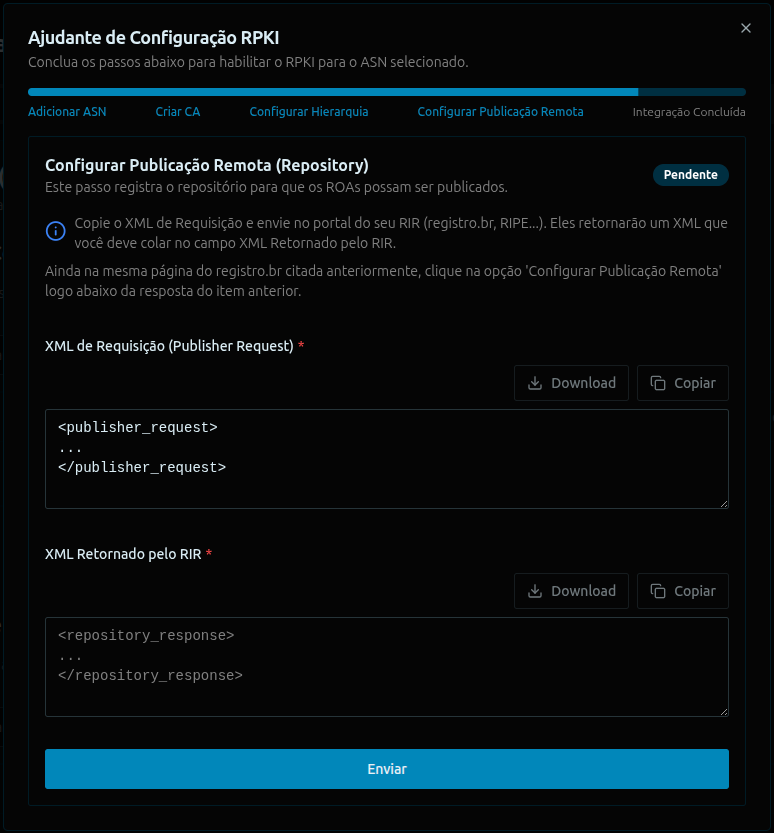Click the download icon above the RIR response field

[535, 590]
